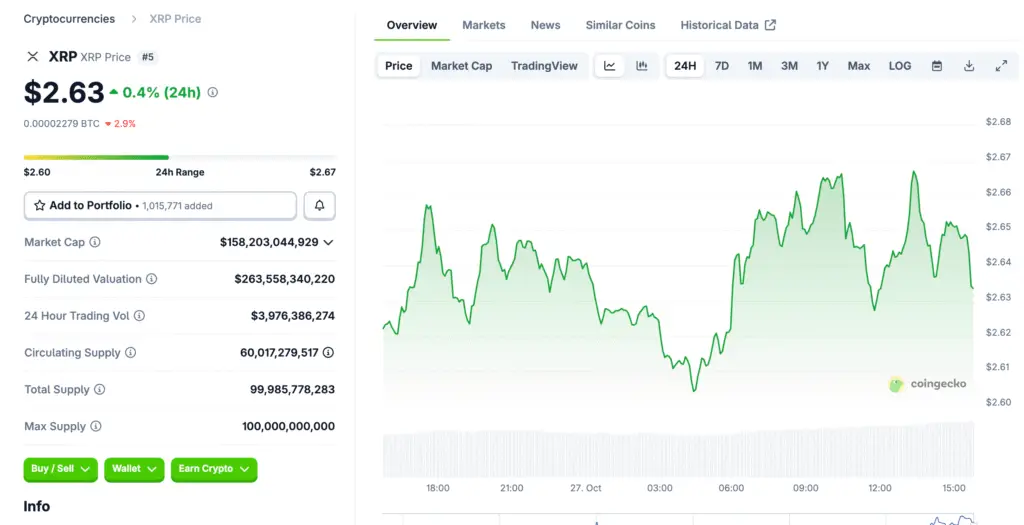The image size is (1024, 525).
Task: Expand the Market Cap value chevron
Action: pos(329,242)
